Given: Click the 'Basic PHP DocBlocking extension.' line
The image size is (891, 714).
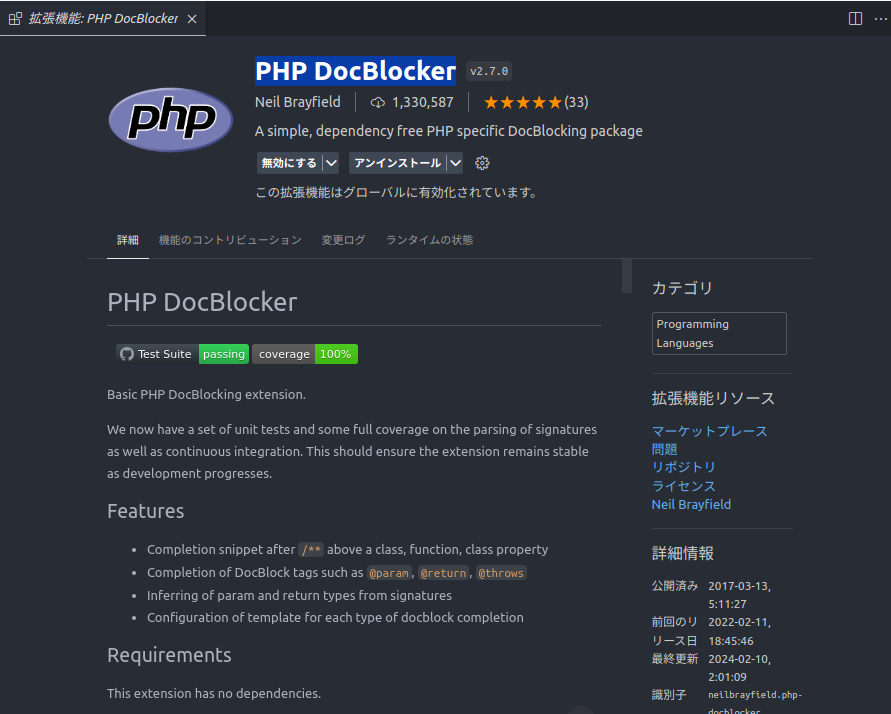Looking at the screenshot, I should pyautogui.click(x=206, y=394).
